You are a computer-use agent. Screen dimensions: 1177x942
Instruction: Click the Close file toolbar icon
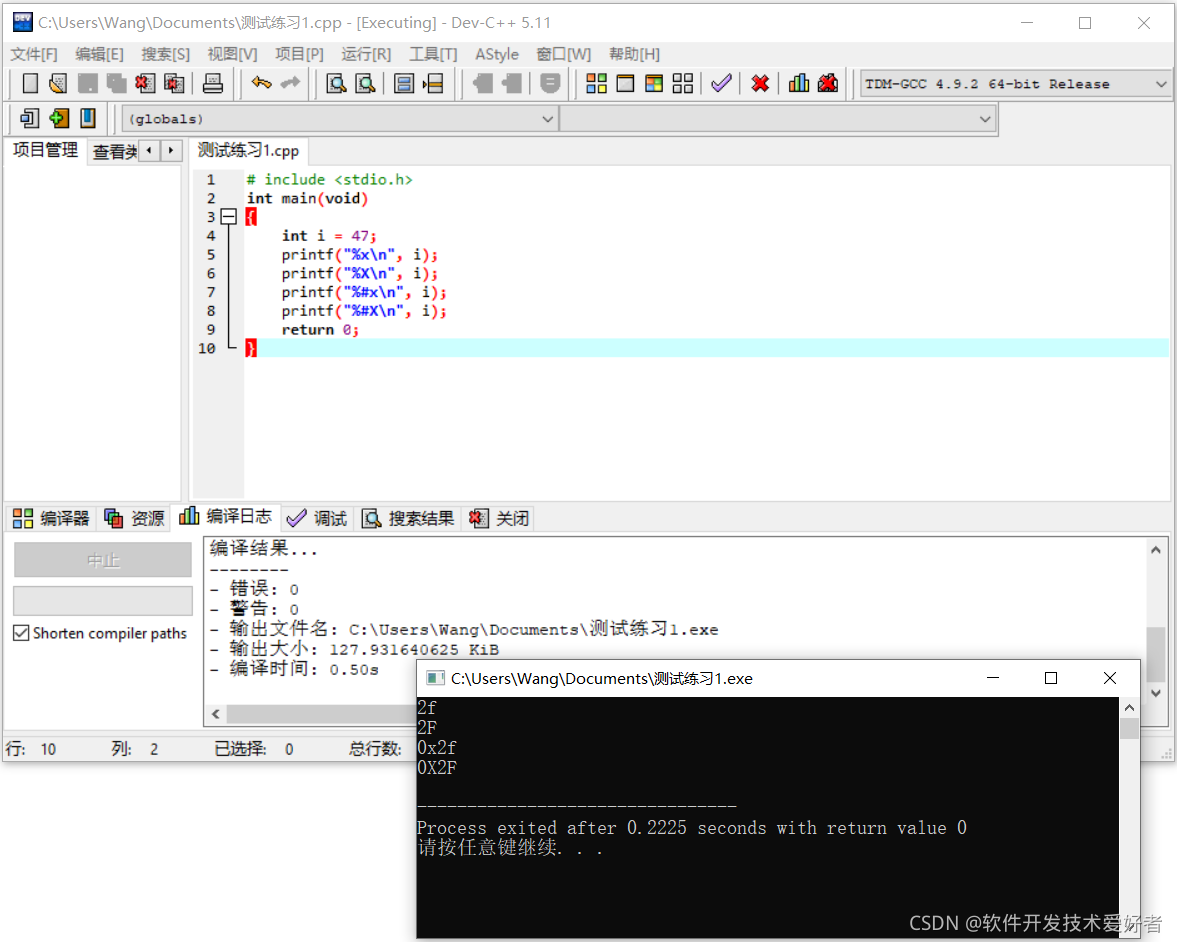[145, 83]
